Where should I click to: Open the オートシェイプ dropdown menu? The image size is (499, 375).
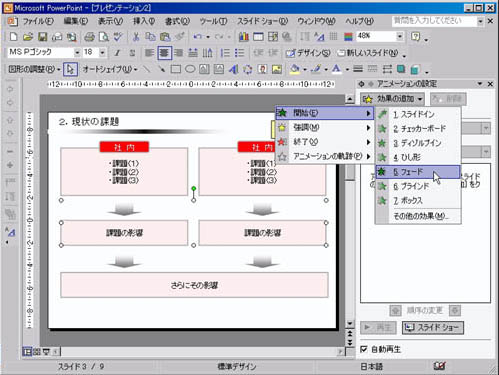coord(110,69)
